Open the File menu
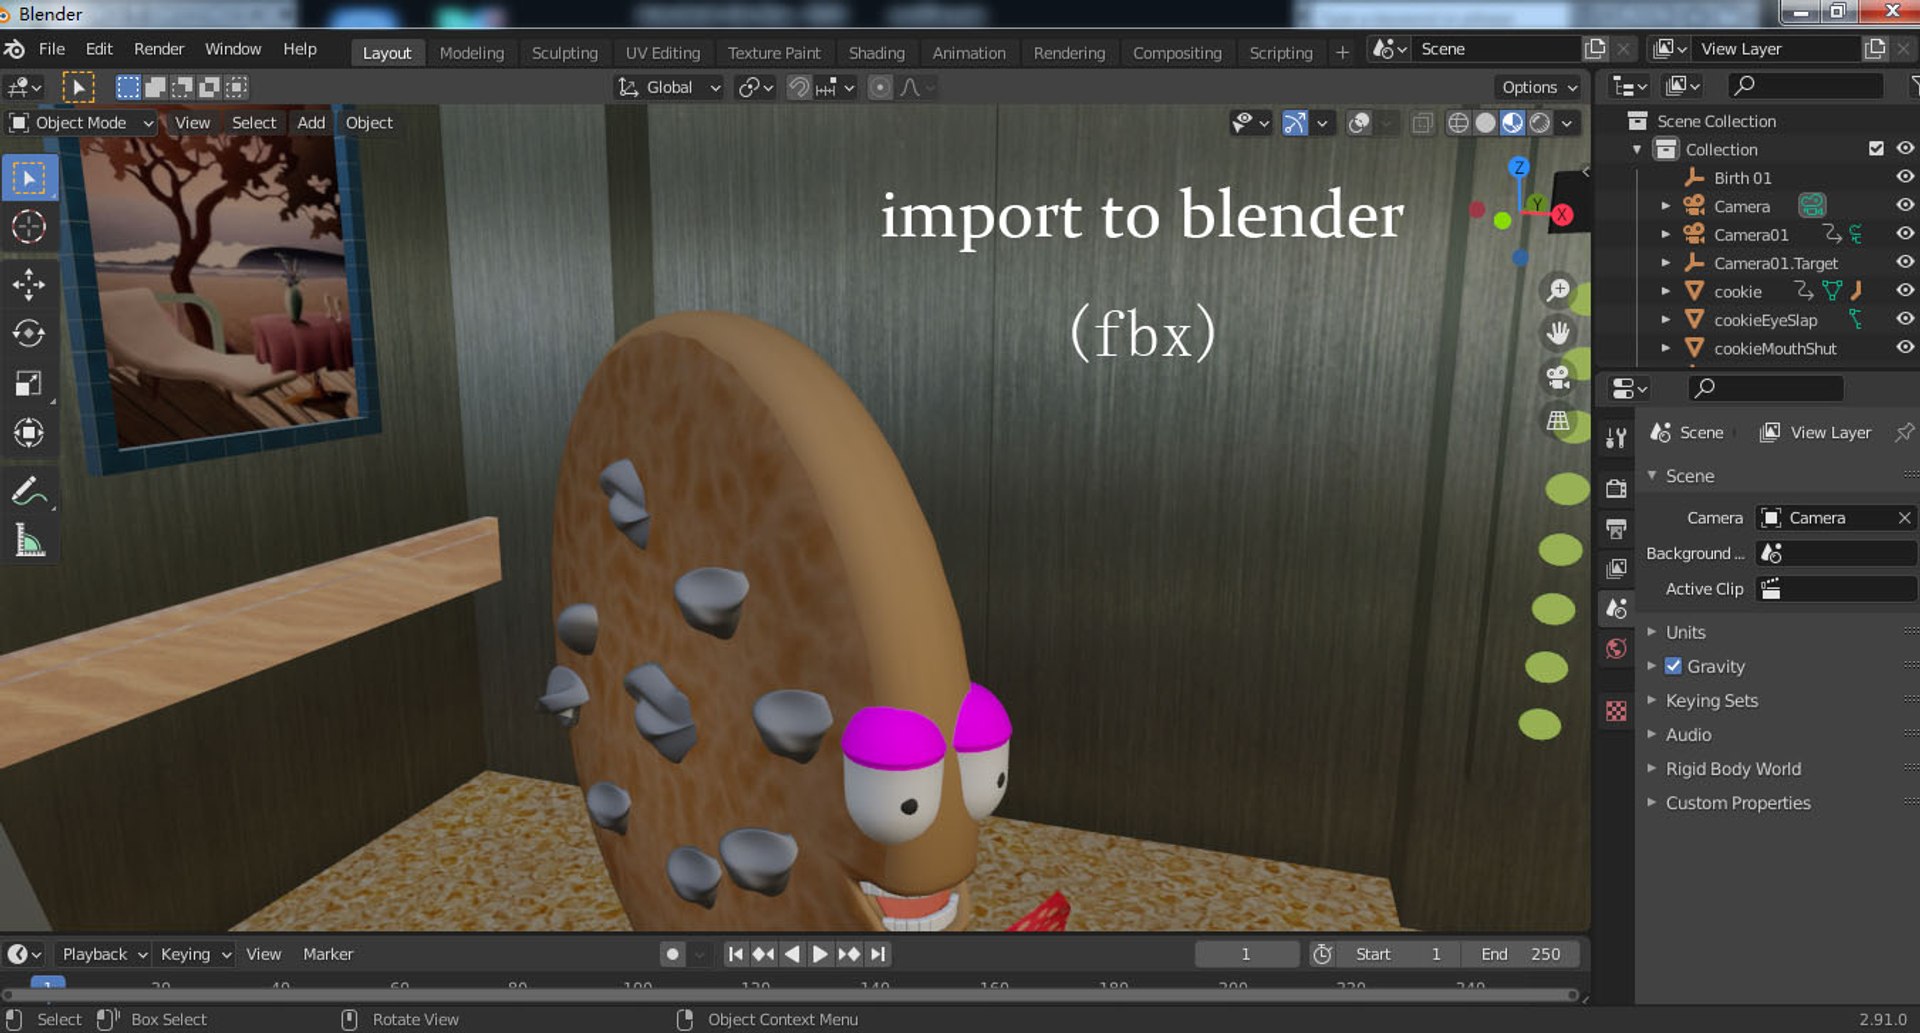 point(52,49)
